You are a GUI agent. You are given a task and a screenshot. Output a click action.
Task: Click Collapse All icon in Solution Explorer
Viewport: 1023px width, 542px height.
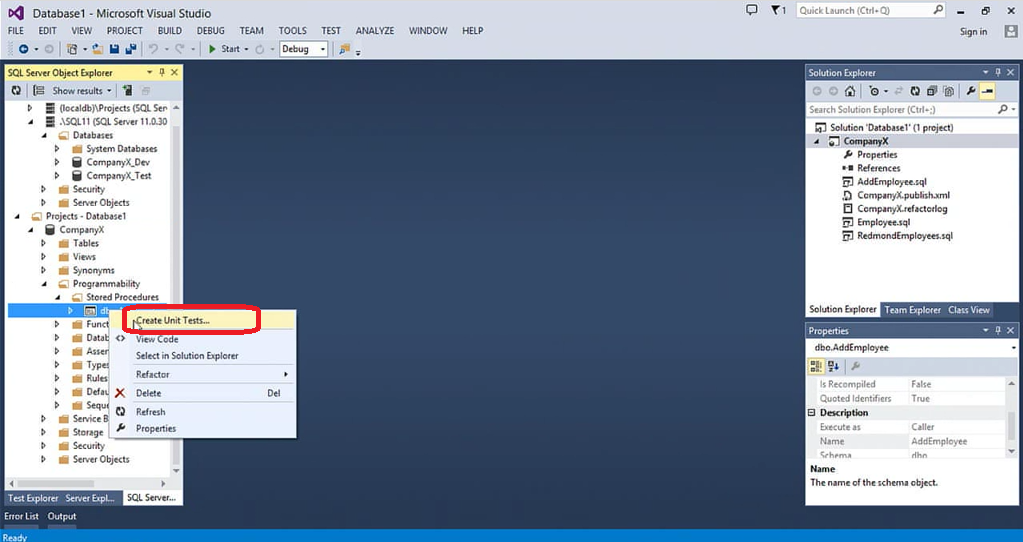point(932,91)
